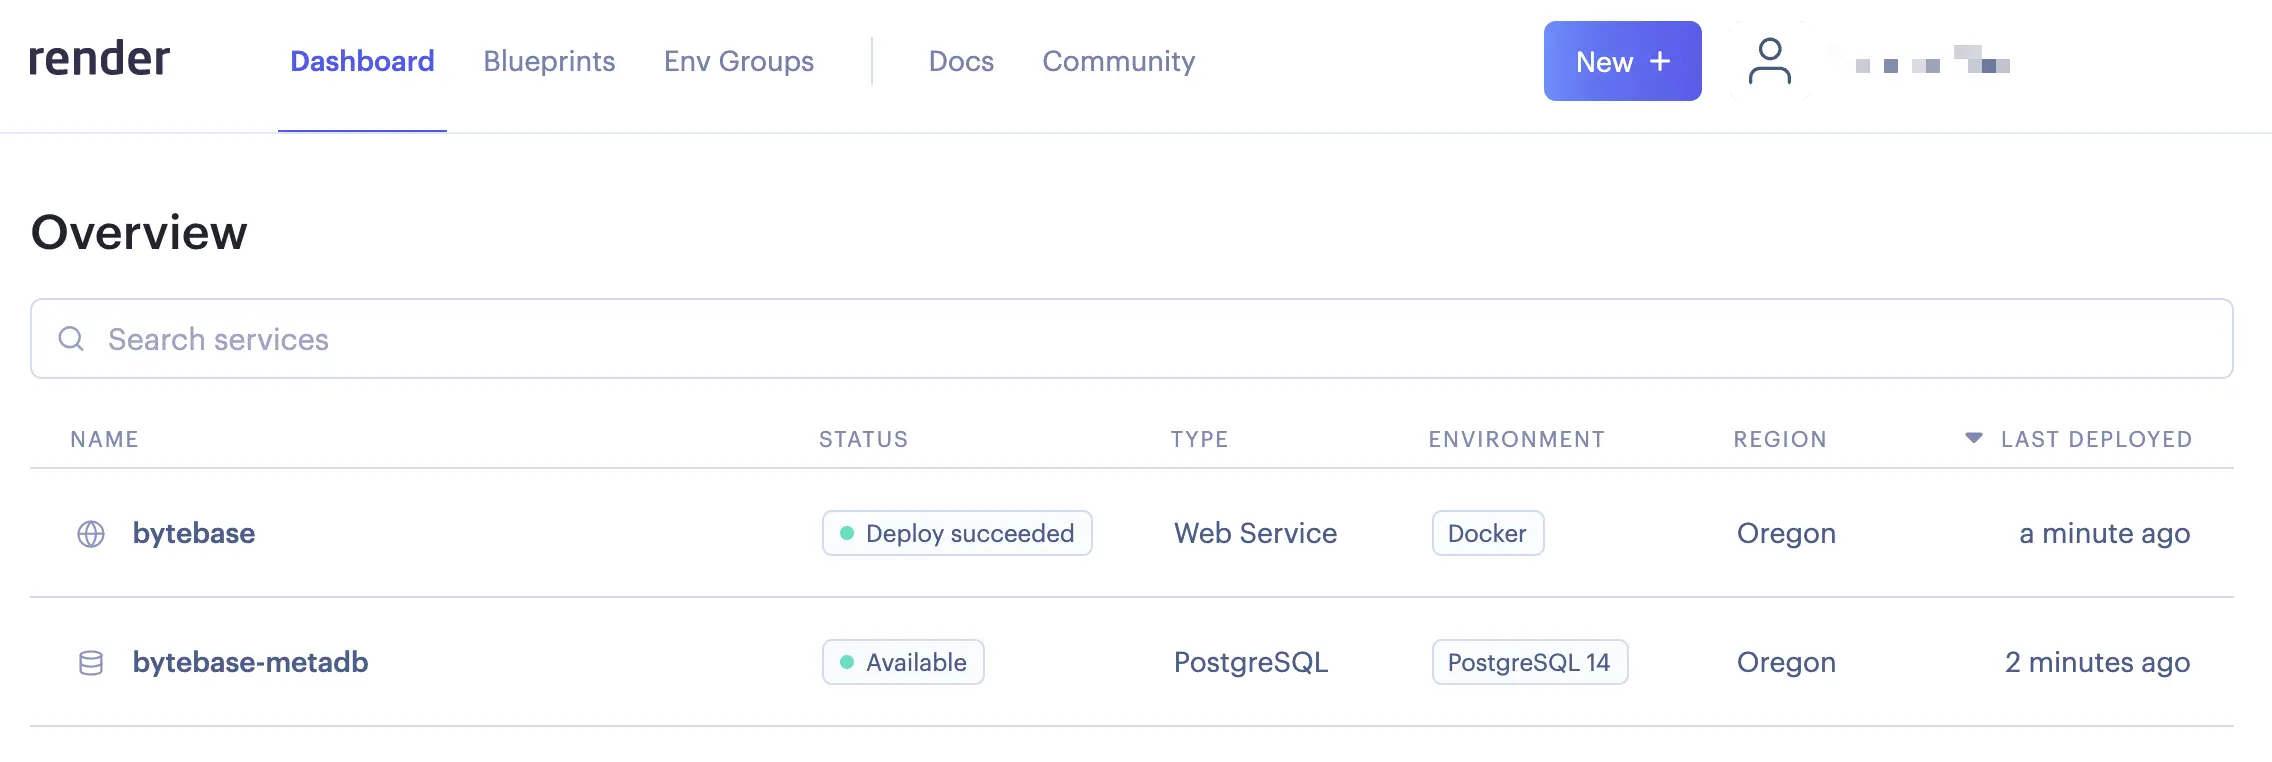The height and width of the screenshot is (762, 2272).
Task: Toggle the Last Deployed sort arrow
Action: [1973, 438]
